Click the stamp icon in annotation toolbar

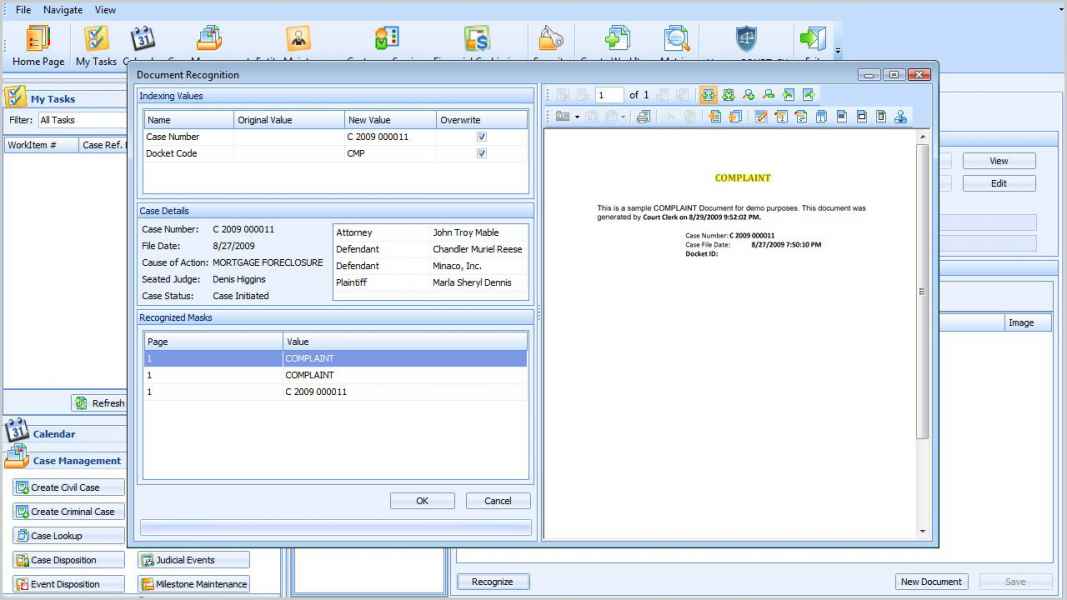(x=901, y=117)
